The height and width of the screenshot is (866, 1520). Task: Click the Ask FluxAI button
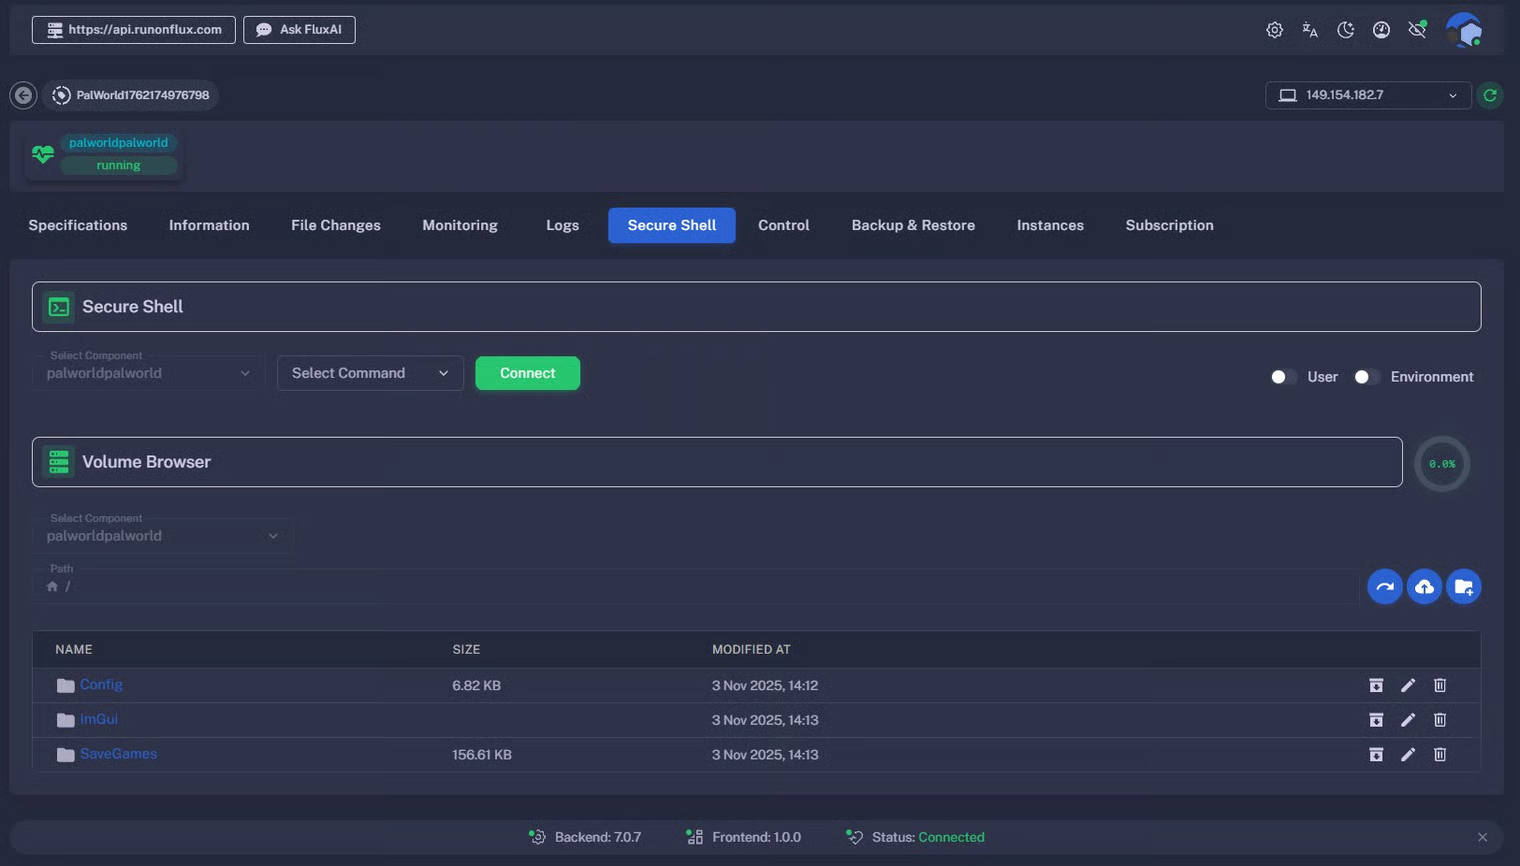tap(299, 30)
